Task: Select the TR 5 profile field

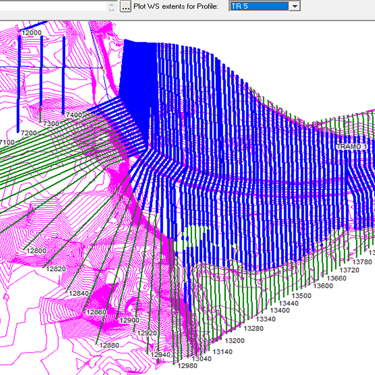Action: [x=259, y=6]
